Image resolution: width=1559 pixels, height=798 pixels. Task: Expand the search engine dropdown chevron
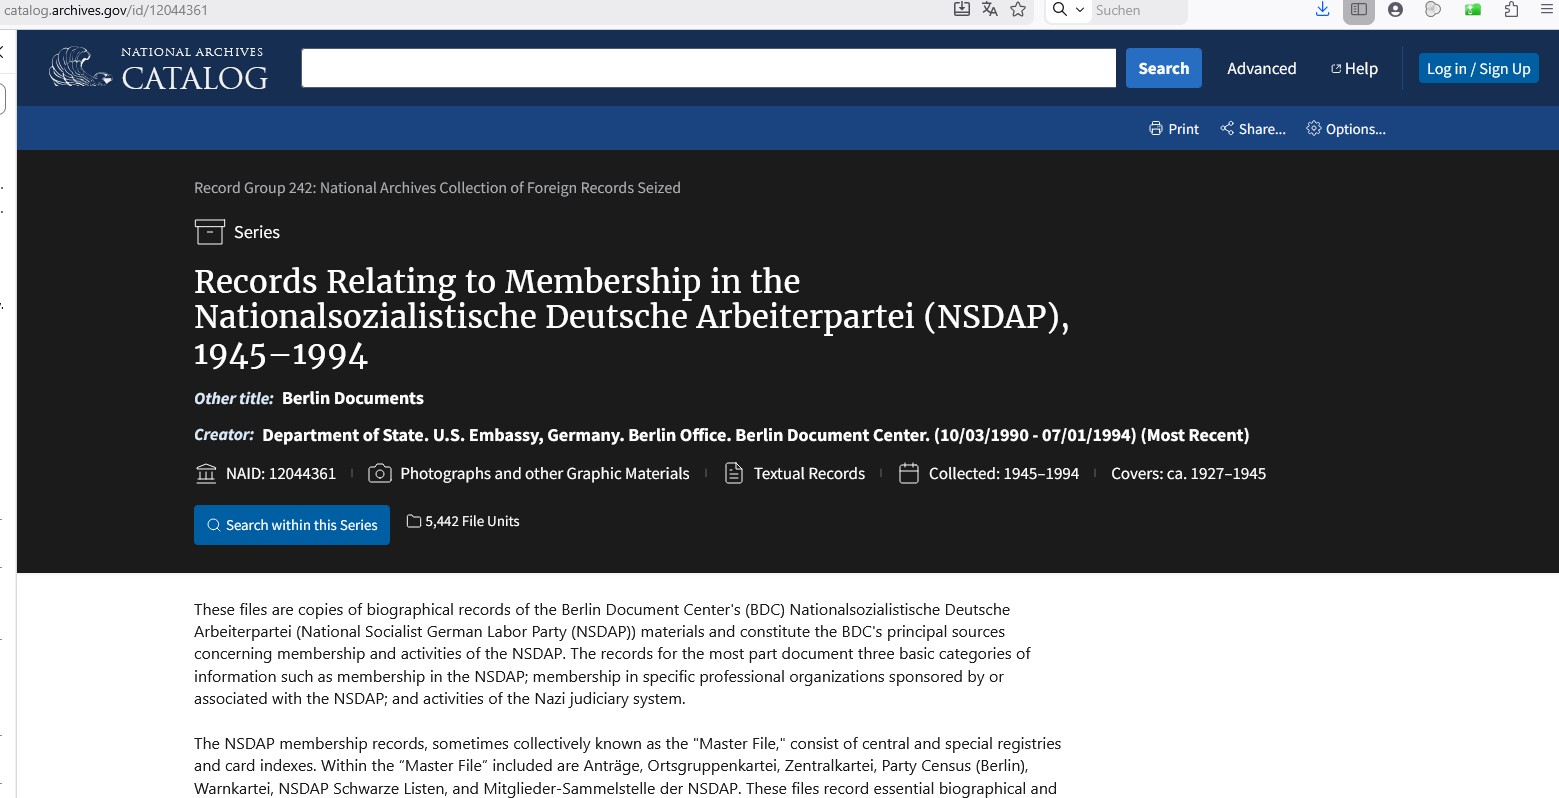tap(1079, 10)
